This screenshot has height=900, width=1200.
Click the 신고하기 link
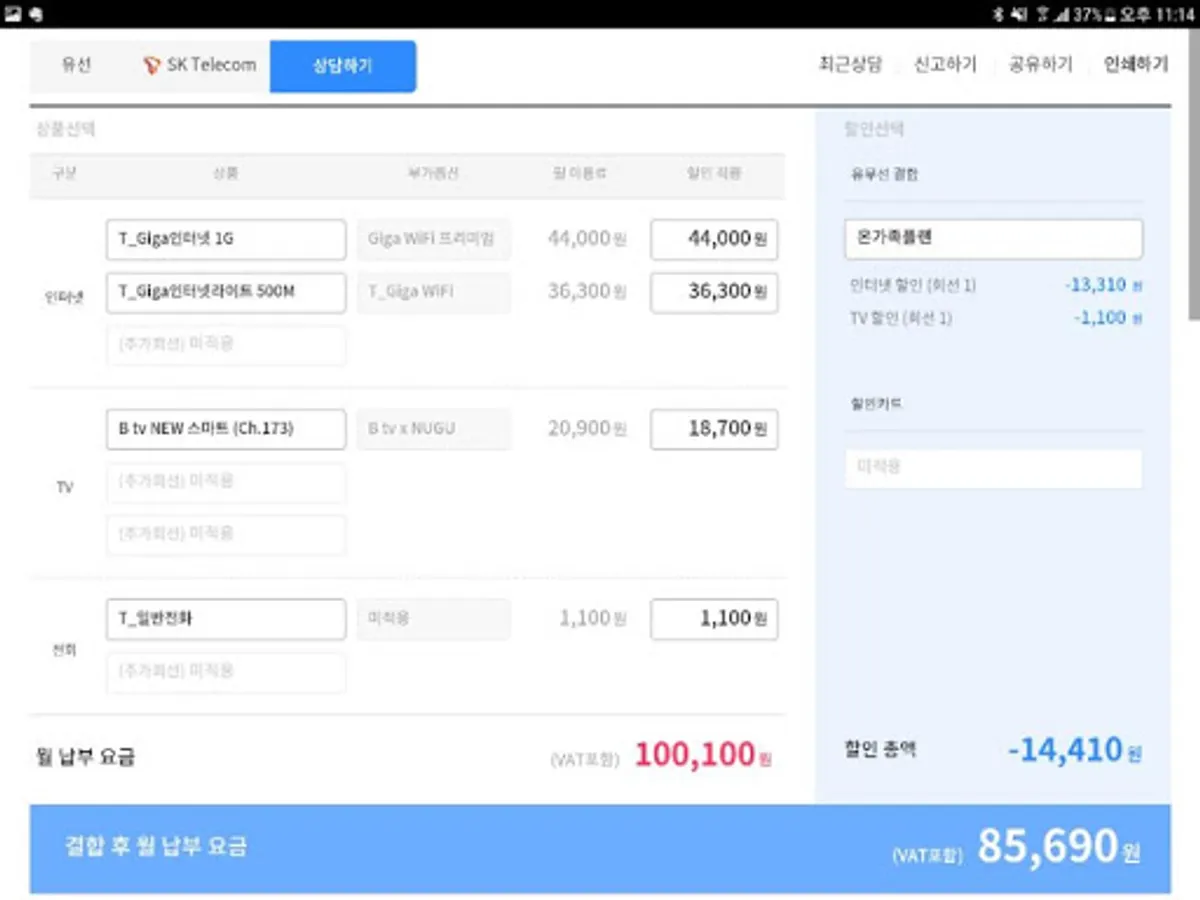tap(945, 65)
